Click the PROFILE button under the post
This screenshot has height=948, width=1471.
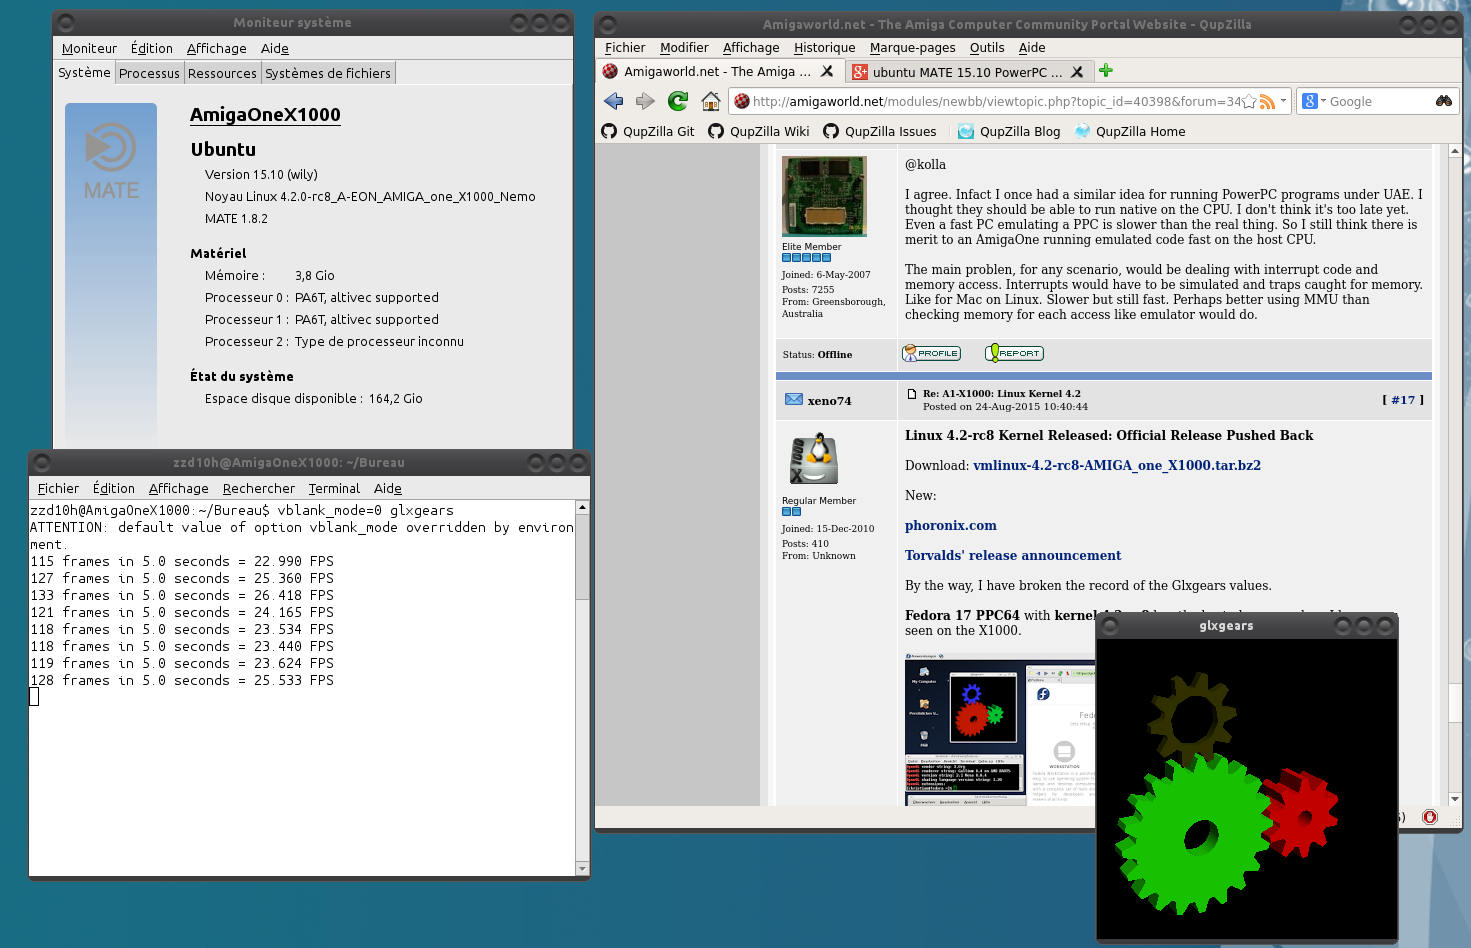click(931, 354)
